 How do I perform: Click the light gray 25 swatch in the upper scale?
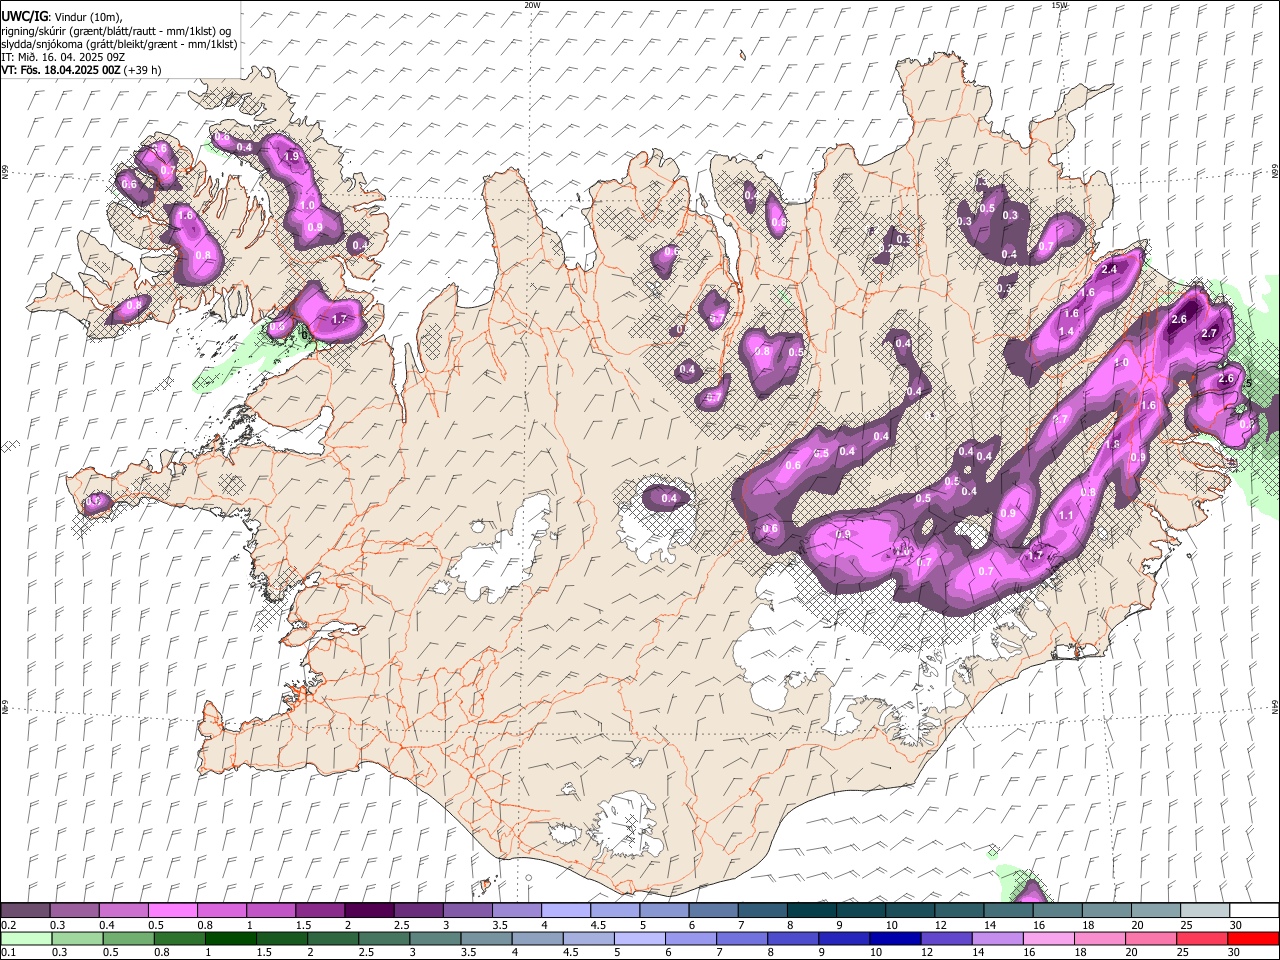tap(1204, 911)
